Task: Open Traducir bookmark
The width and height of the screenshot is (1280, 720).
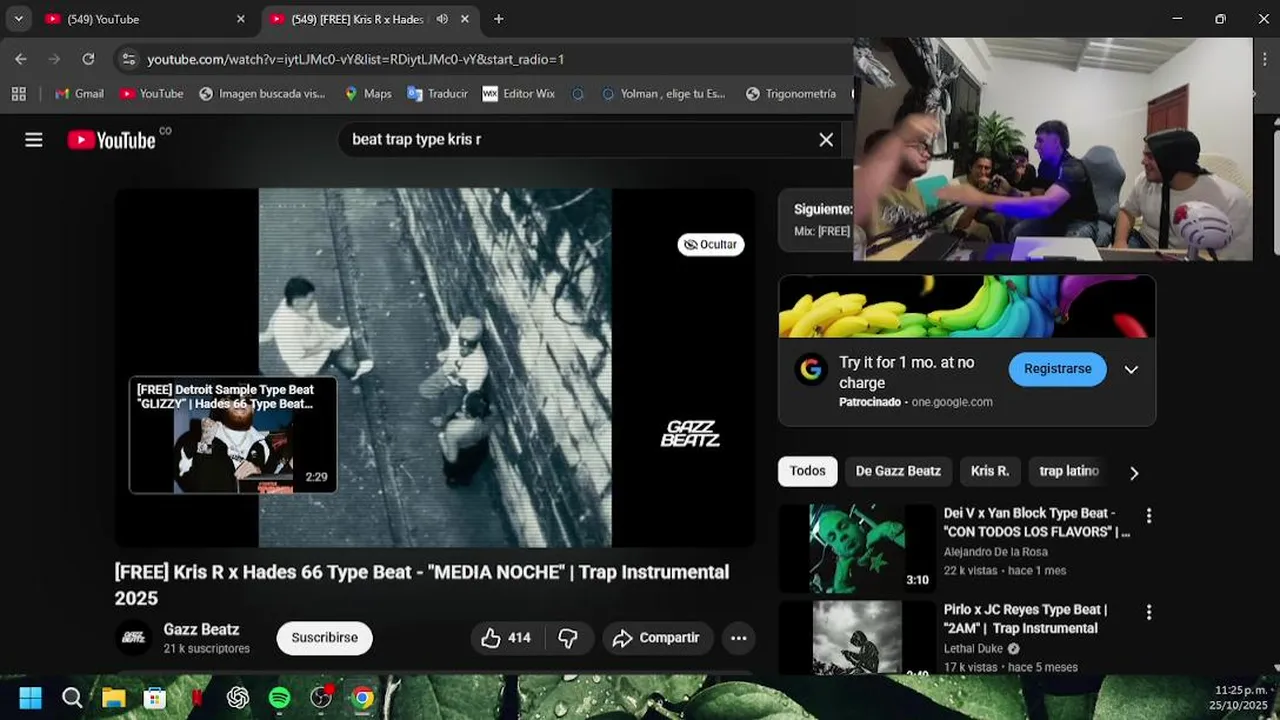Action: (437, 93)
